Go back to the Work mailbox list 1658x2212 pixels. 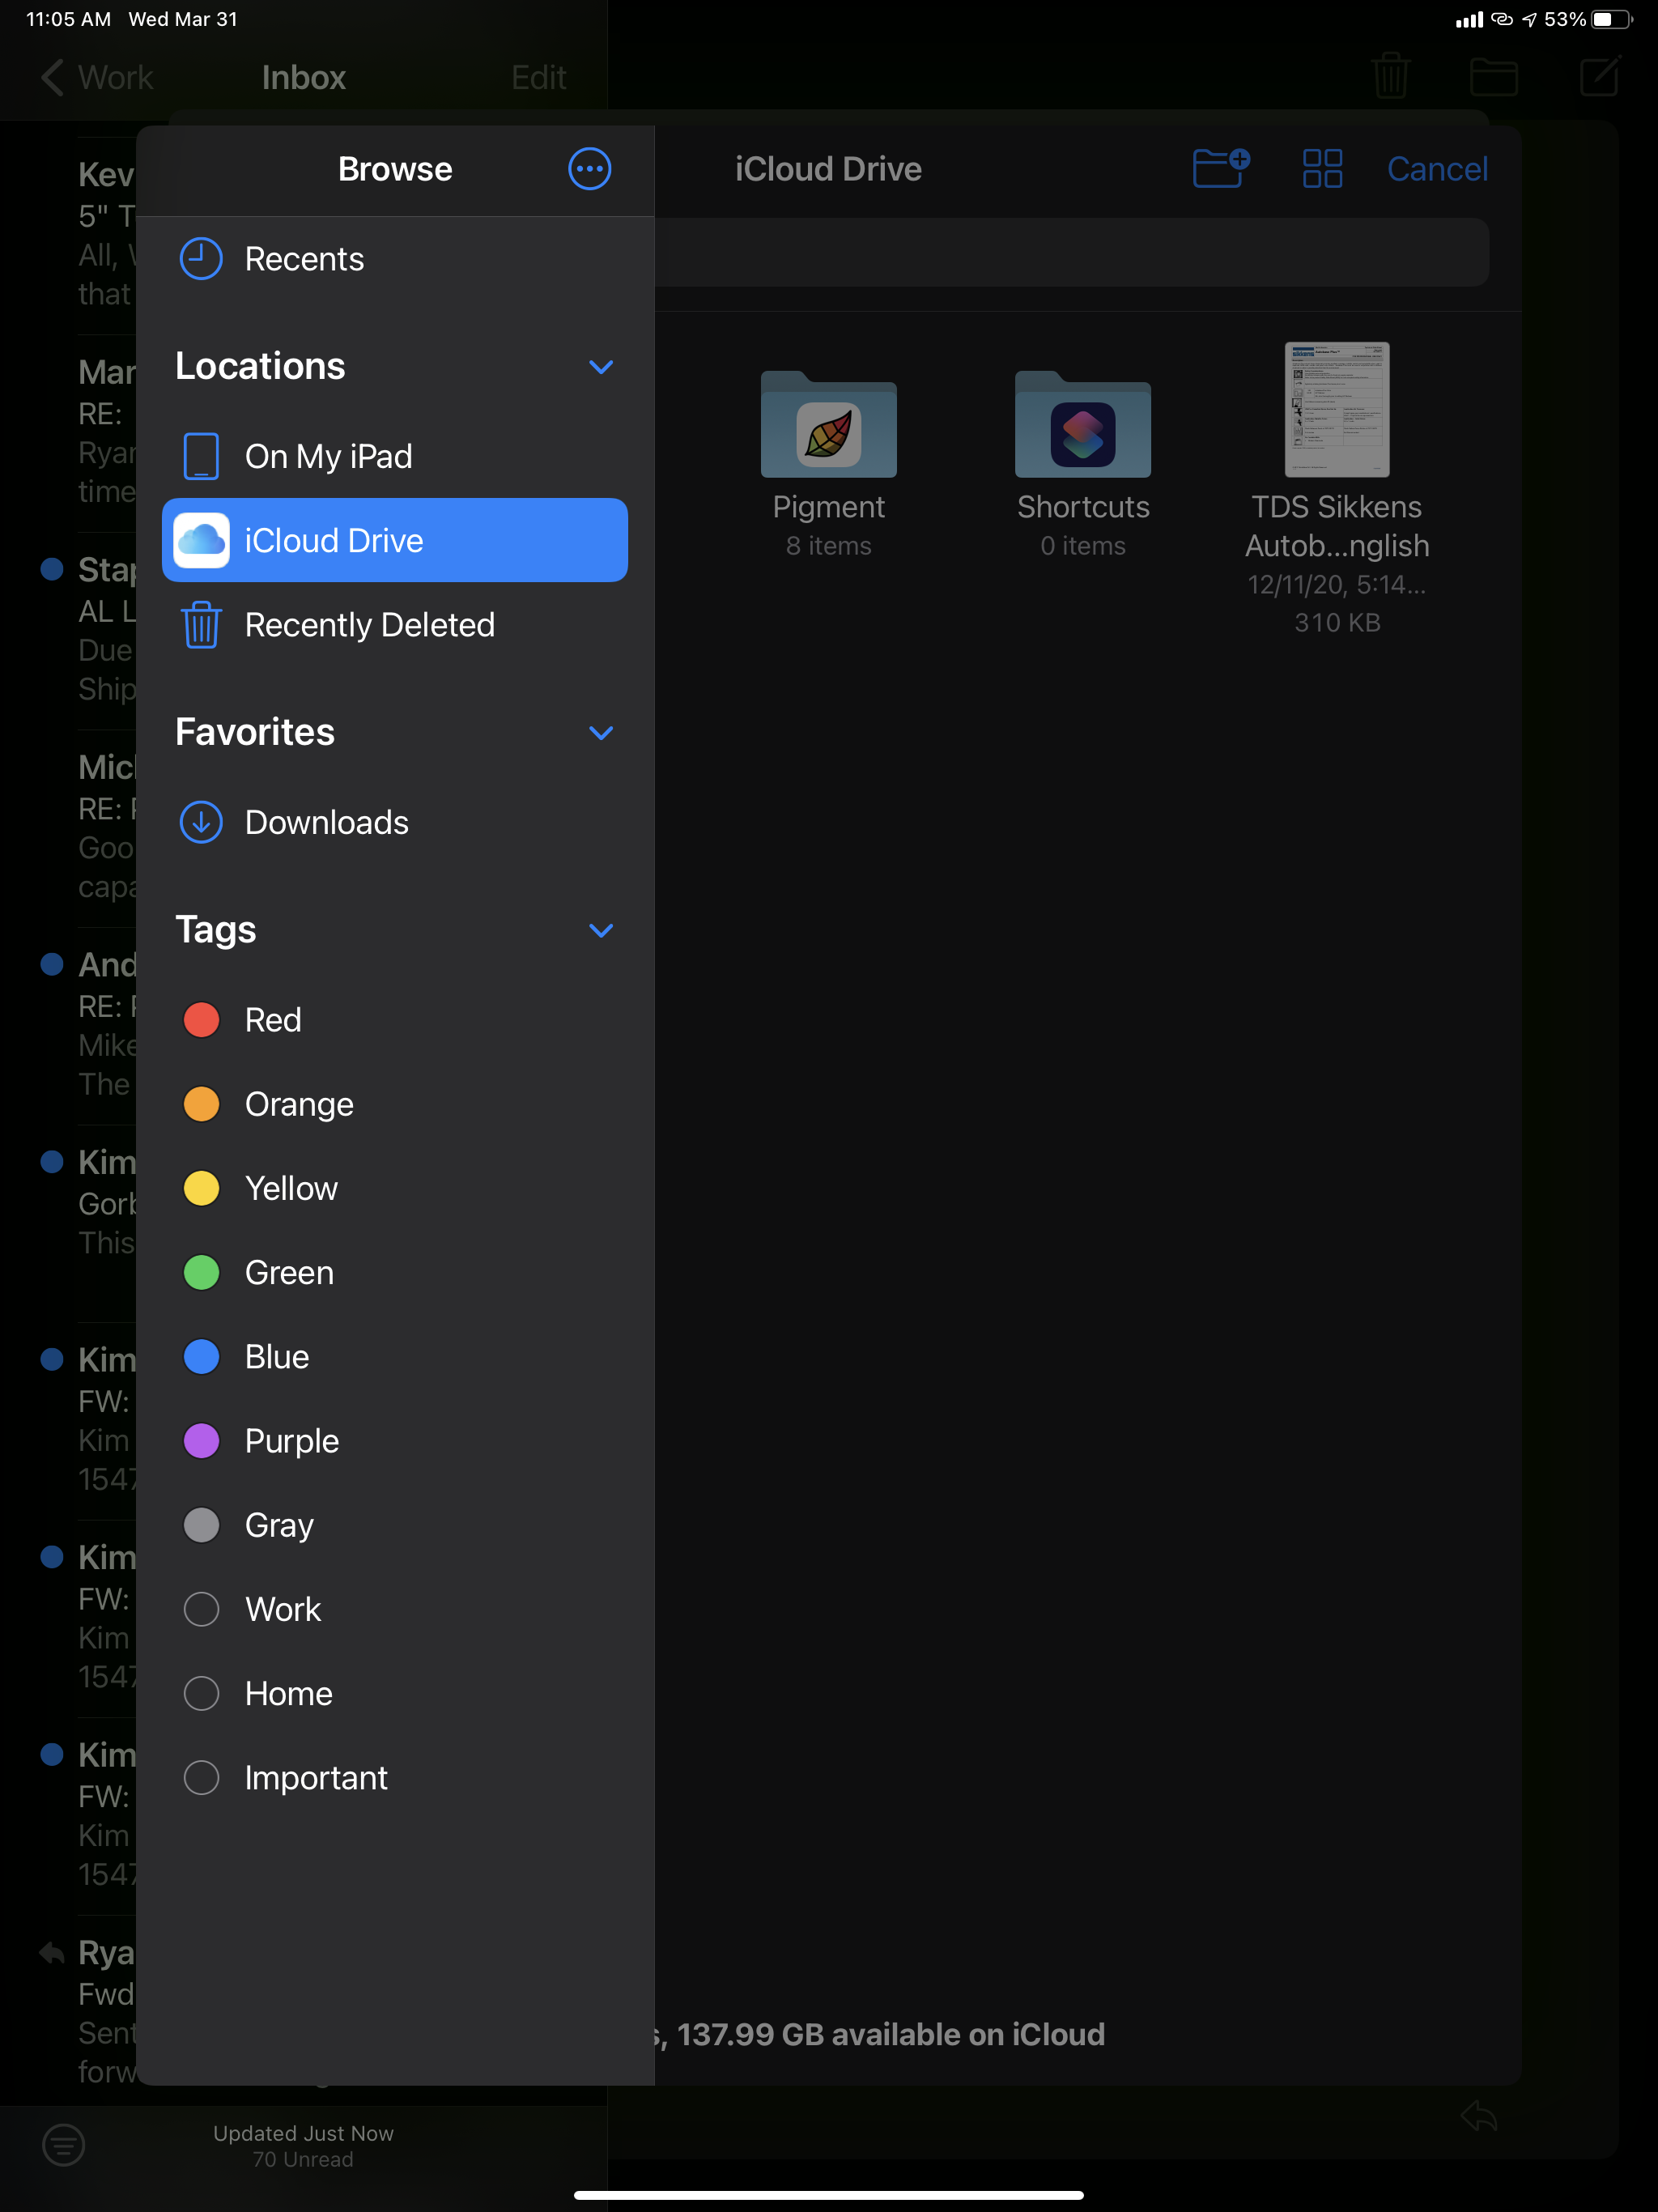[96, 77]
